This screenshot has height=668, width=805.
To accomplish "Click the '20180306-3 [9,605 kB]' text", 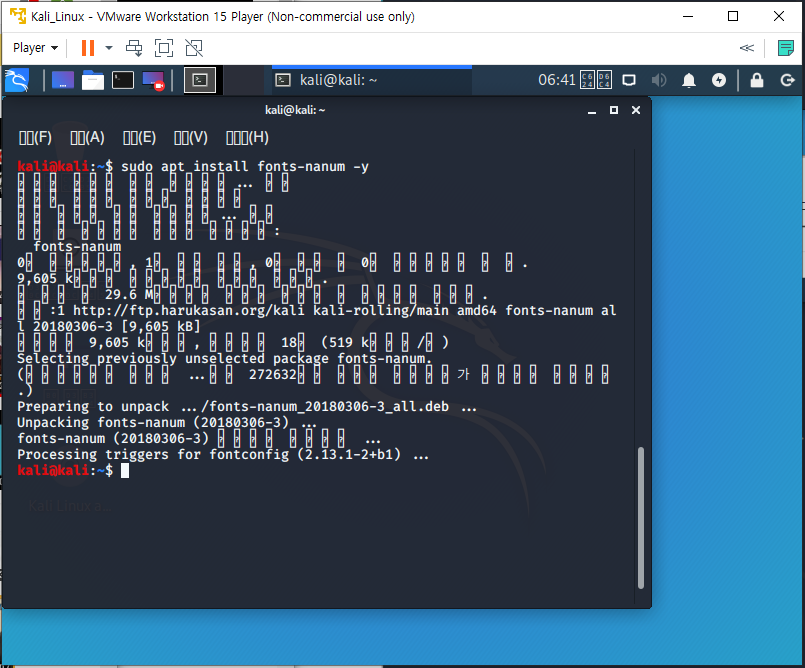I will coord(117,327).
